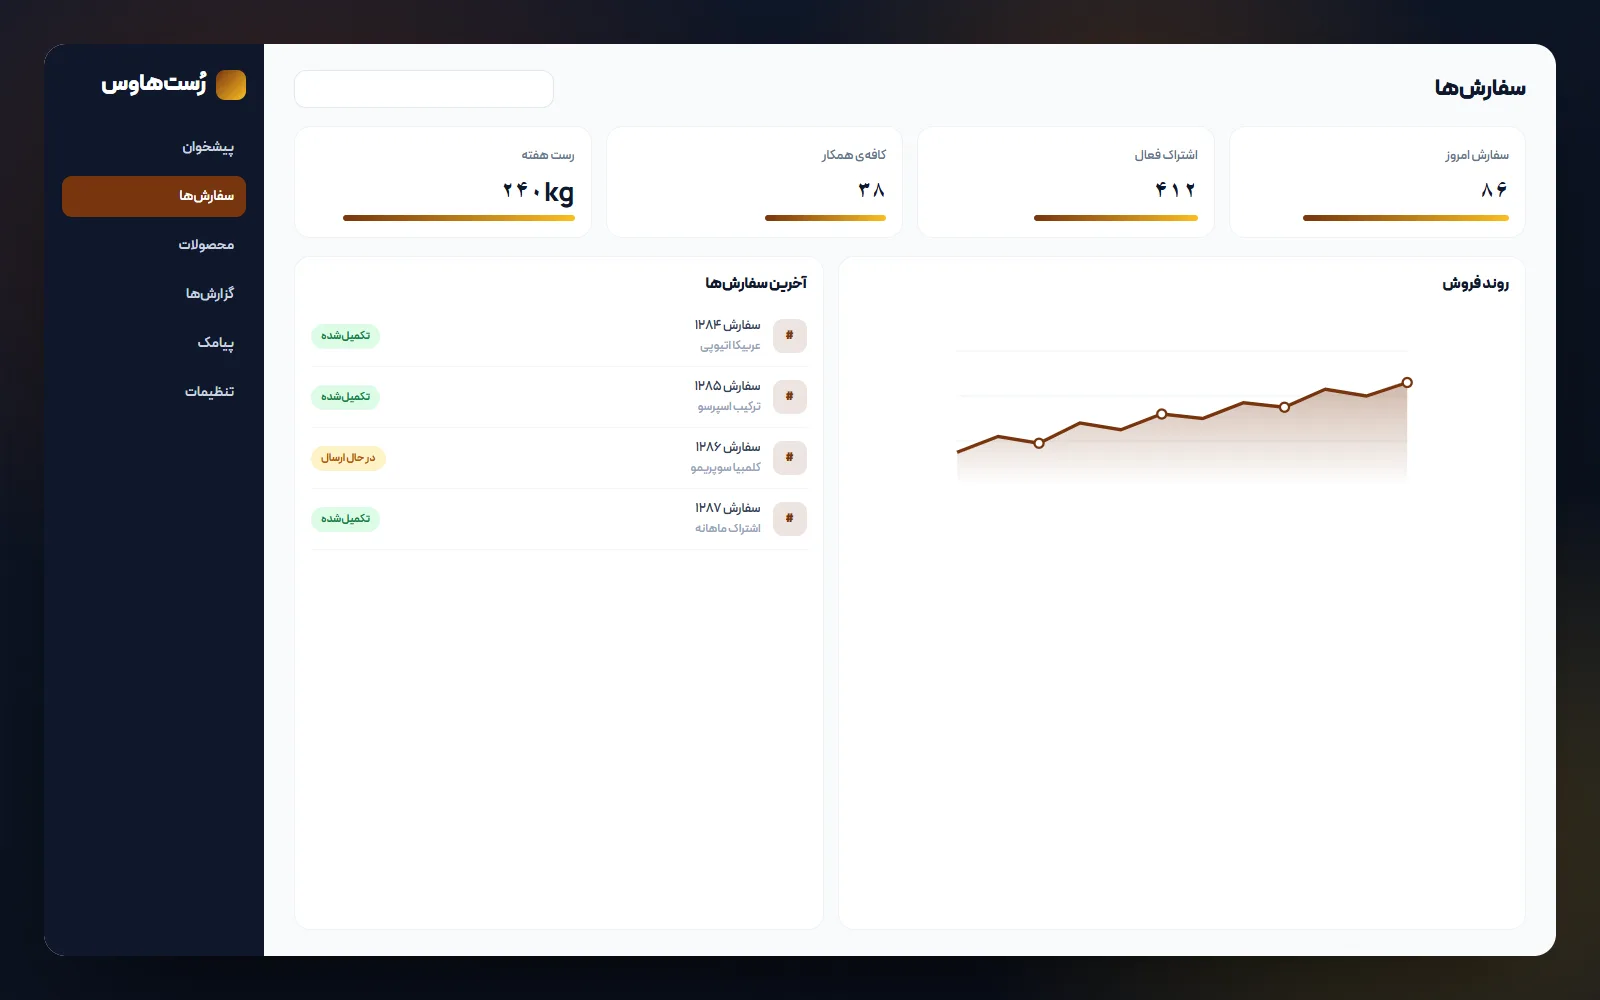Click the ۳۸ value in کافه‌ی همکار card
This screenshot has width=1600, height=1000.
click(872, 190)
